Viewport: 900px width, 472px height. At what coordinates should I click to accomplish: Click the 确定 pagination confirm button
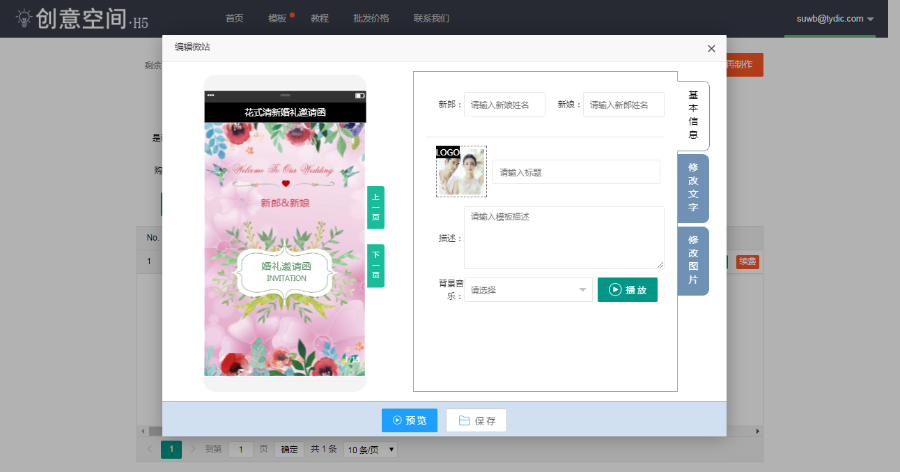coord(289,449)
